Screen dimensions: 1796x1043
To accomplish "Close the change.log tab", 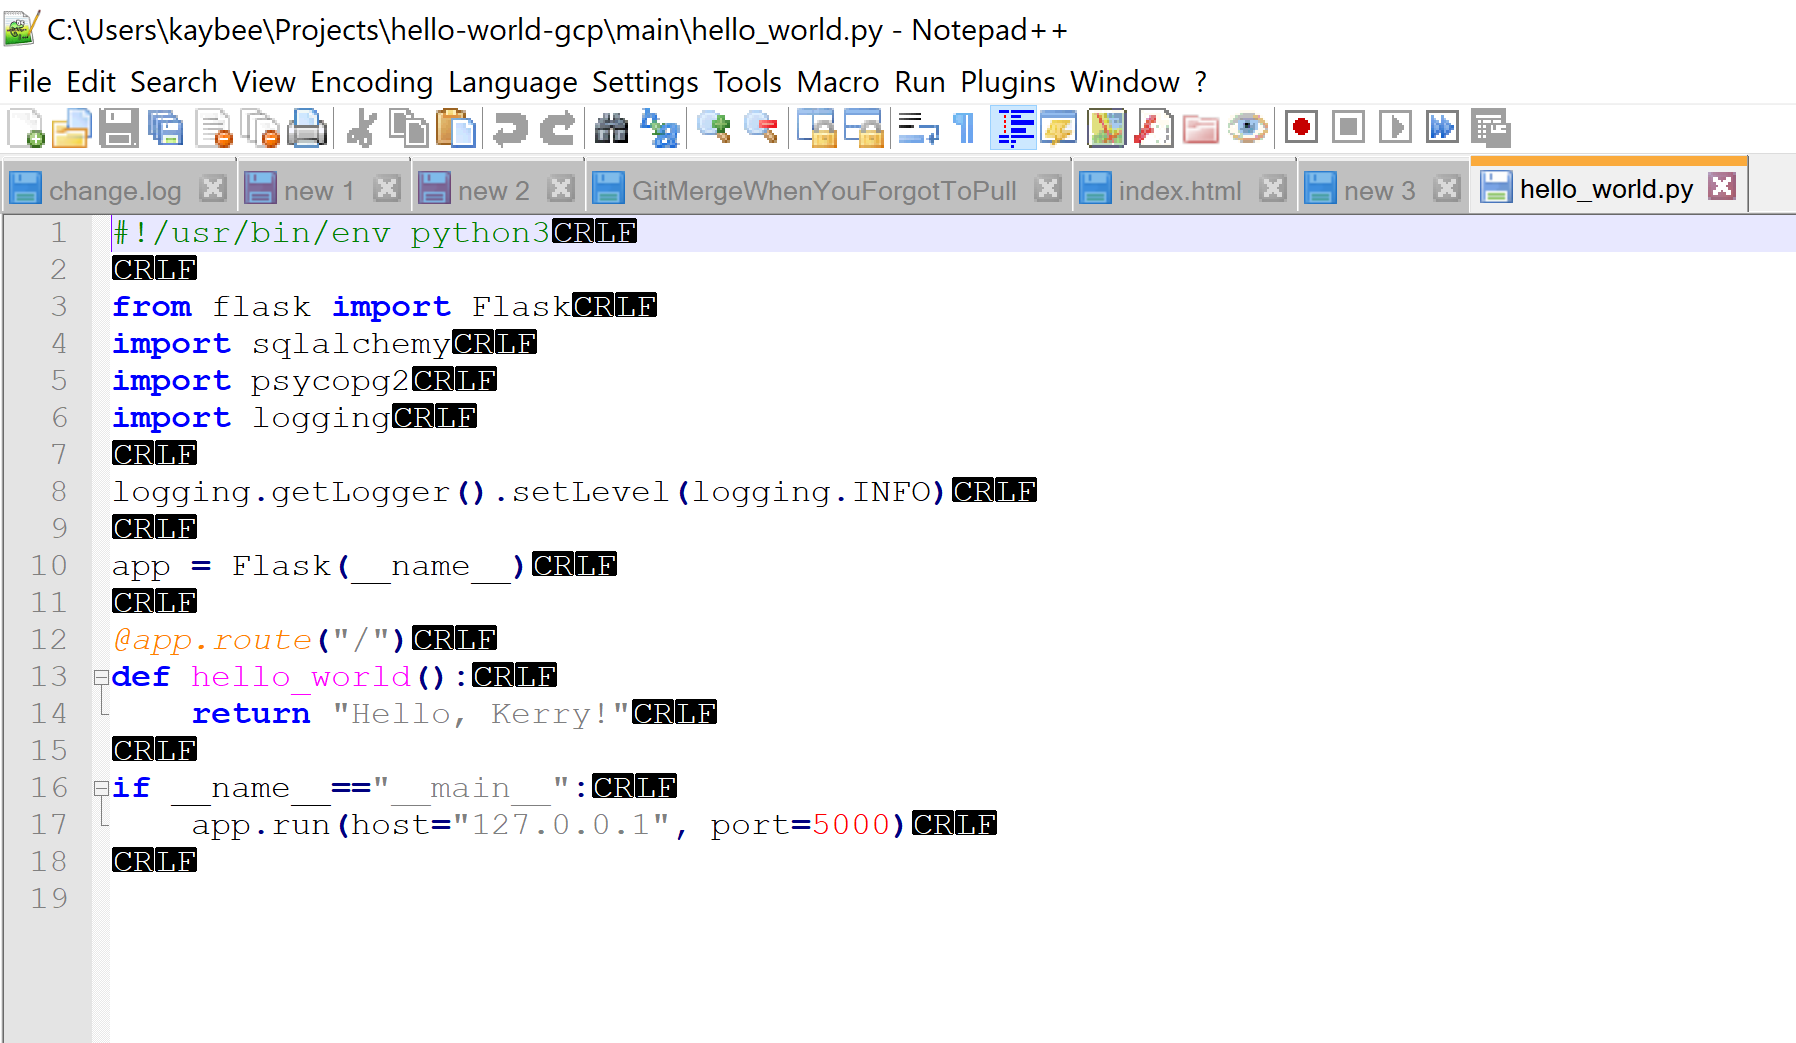I will (x=213, y=189).
